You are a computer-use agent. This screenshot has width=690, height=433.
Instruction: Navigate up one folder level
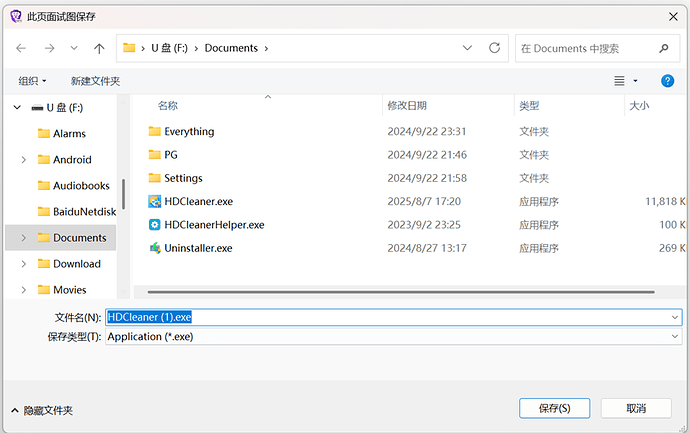99,48
